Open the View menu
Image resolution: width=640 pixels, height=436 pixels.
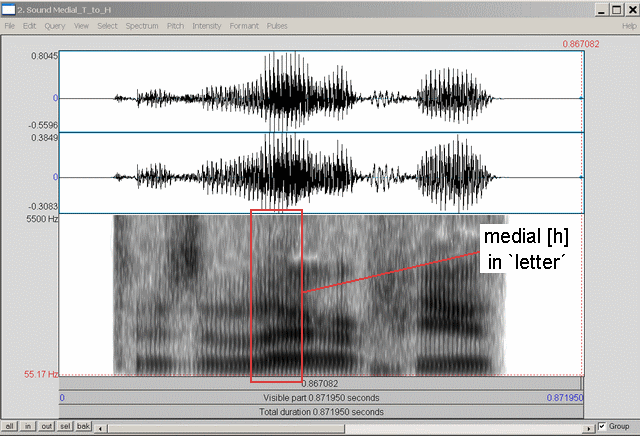pyautogui.click(x=82, y=25)
